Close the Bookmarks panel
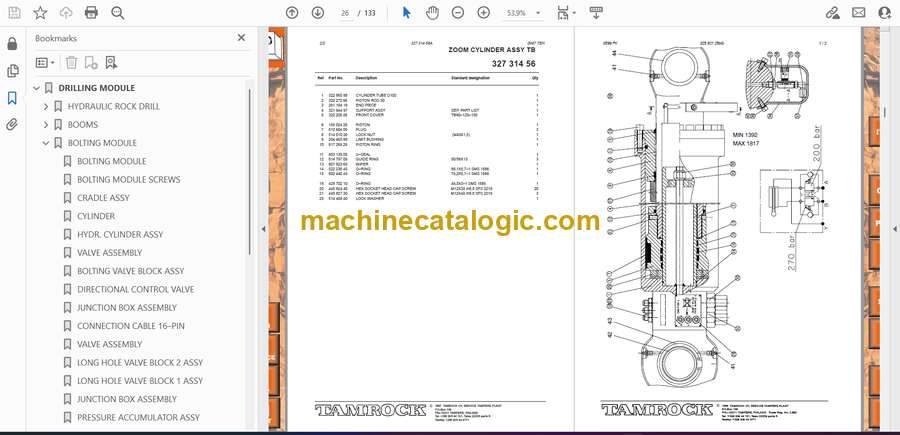The width and height of the screenshot is (900, 435). click(241, 38)
